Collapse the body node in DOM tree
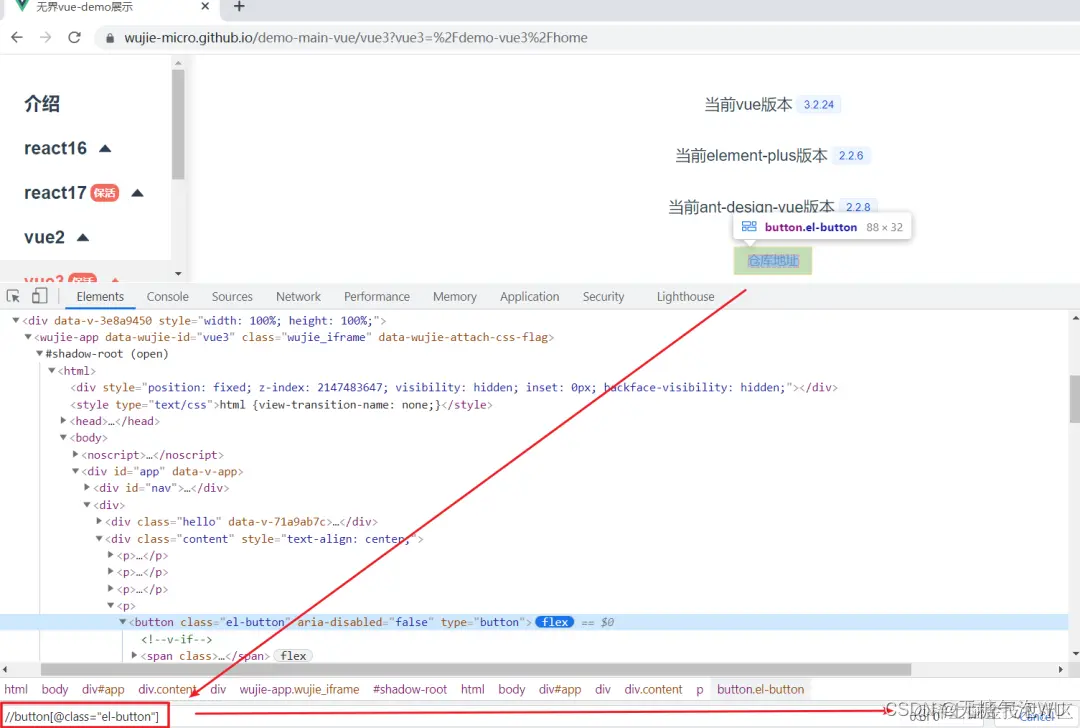This screenshot has height=728, width=1080. tap(63, 437)
